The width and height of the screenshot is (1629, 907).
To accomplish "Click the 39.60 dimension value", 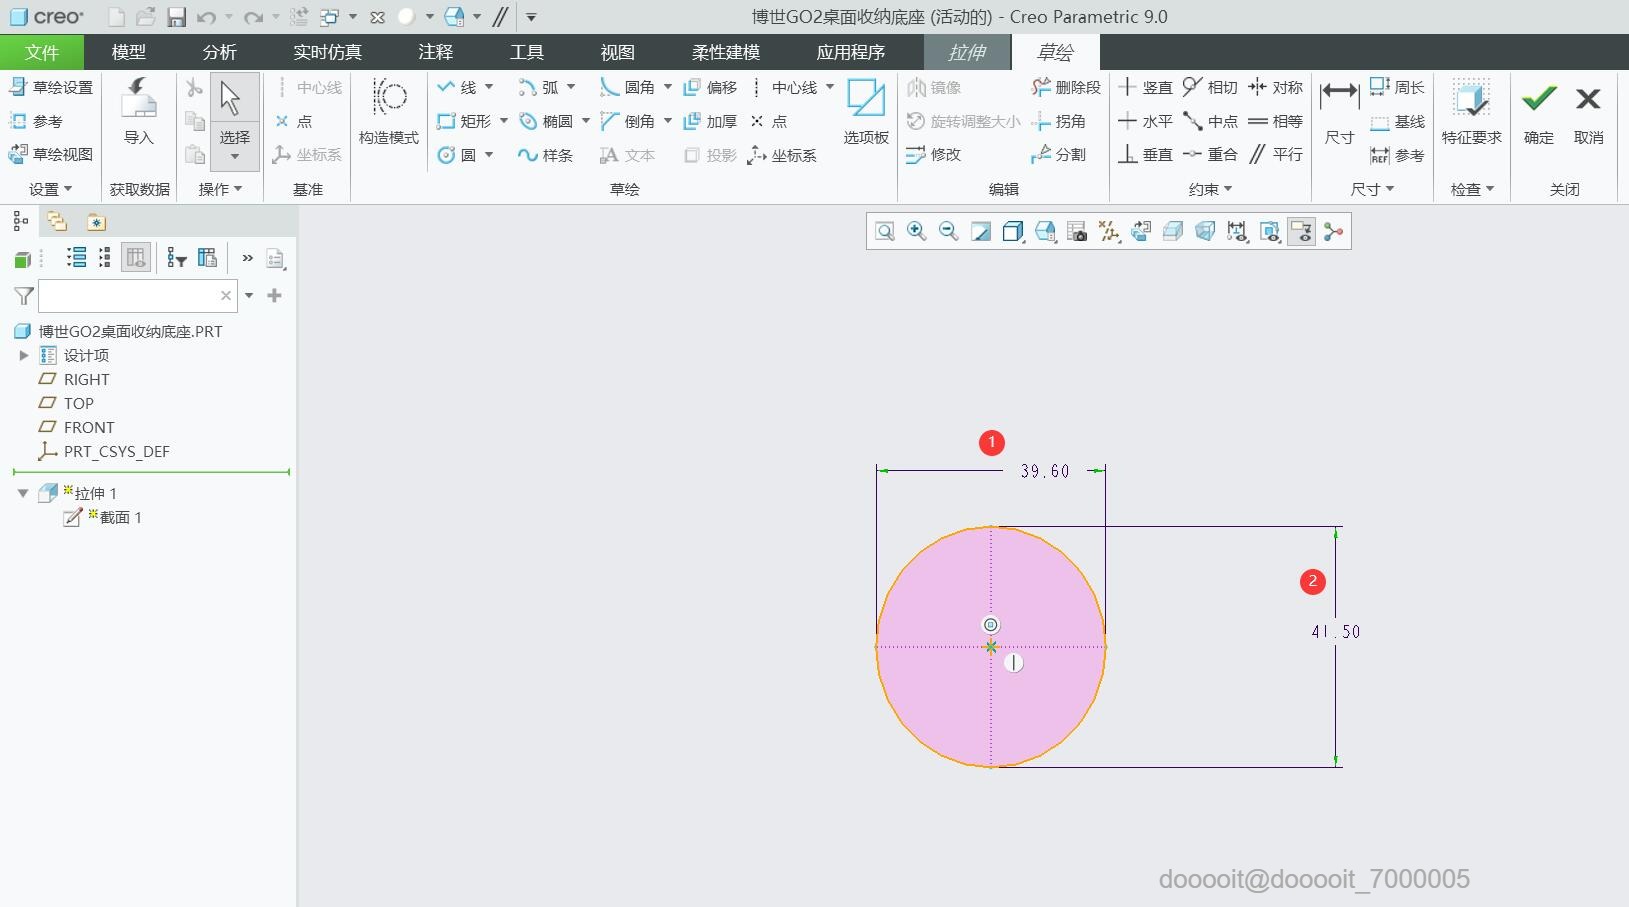I will [x=1045, y=471].
